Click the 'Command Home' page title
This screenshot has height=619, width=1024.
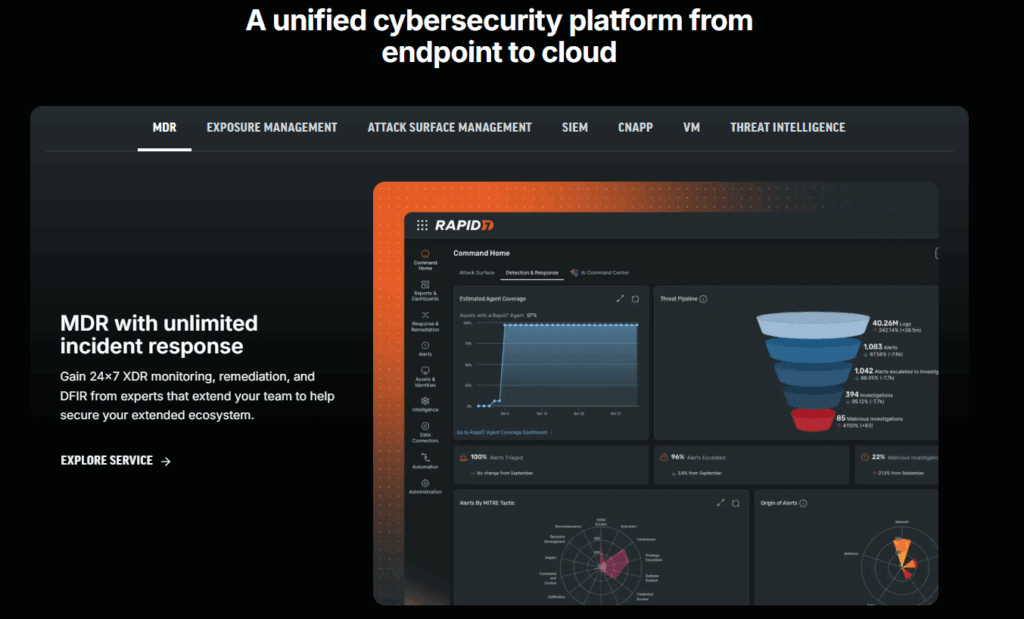click(481, 253)
